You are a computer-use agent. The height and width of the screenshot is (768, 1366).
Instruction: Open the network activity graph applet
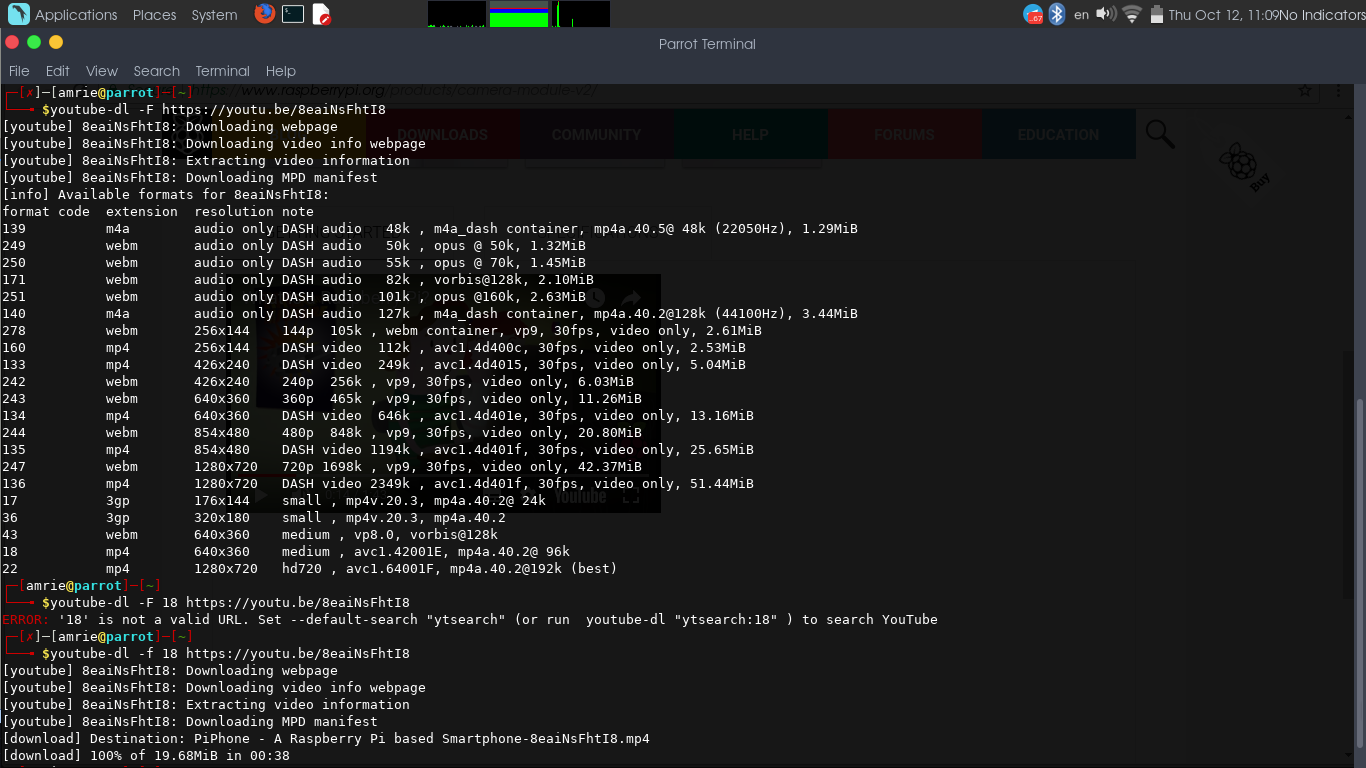tap(581, 14)
